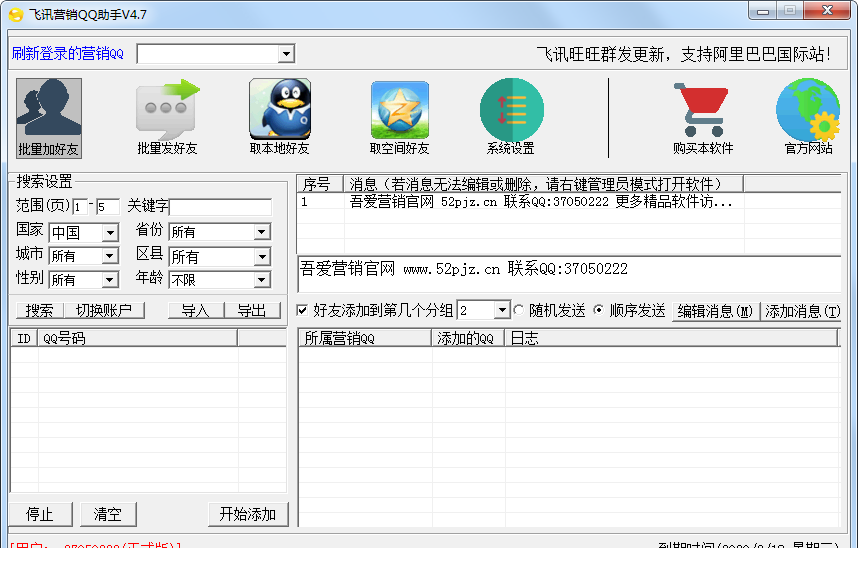Click the ID column header
Screen dimensions: 858x571
click(x=24, y=338)
